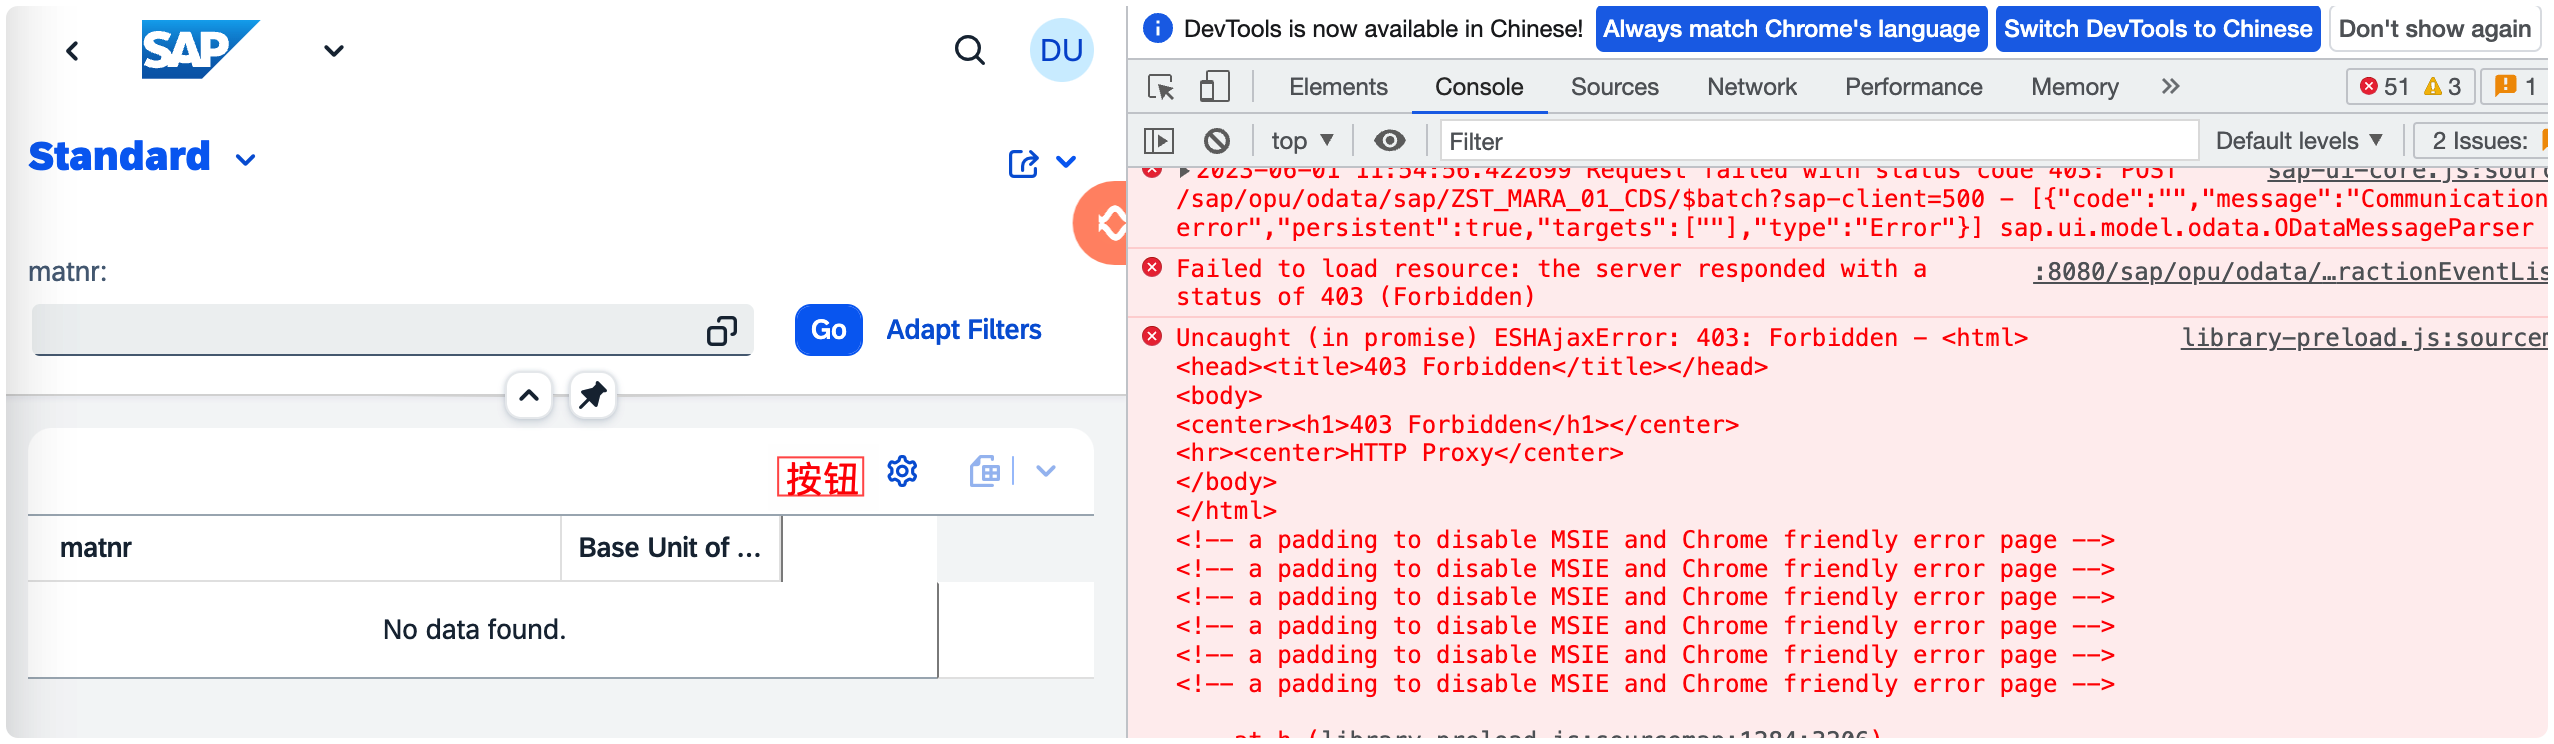2554x744 pixels.
Task: Click the DU user avatar
Action: point(1061,50)
